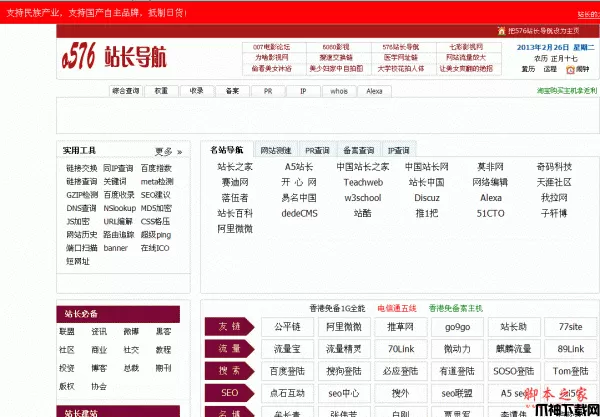Click the w3school site link
The image size is (600, 417).
coord(363,198)
